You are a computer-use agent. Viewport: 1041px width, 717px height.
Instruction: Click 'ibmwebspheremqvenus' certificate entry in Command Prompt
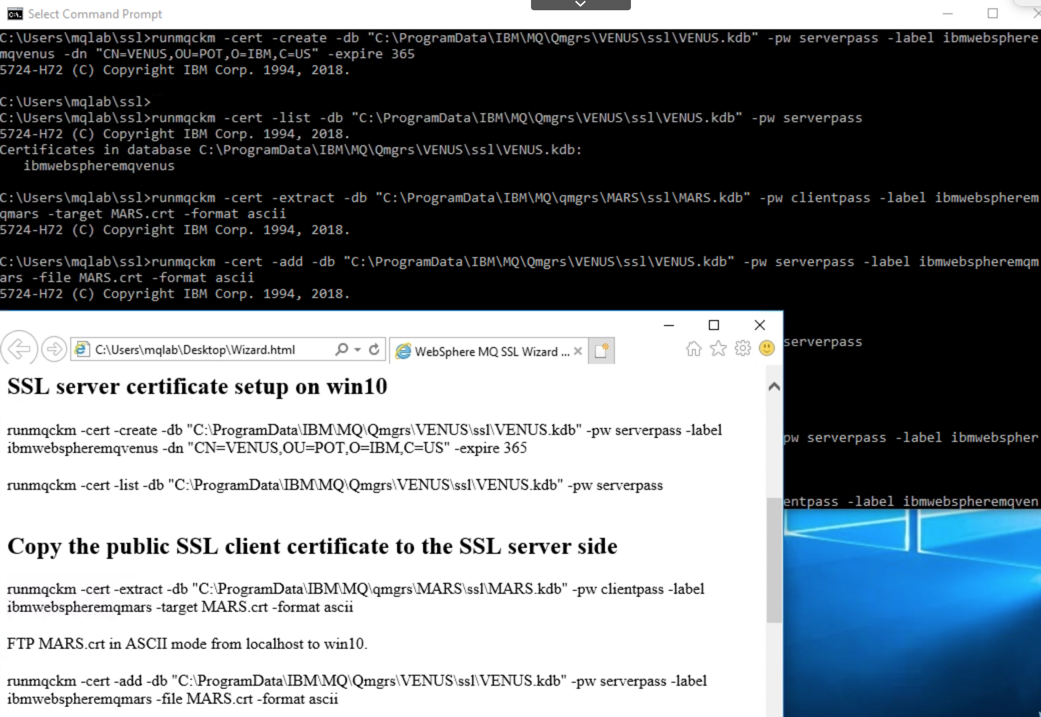[x=99, y=166]
